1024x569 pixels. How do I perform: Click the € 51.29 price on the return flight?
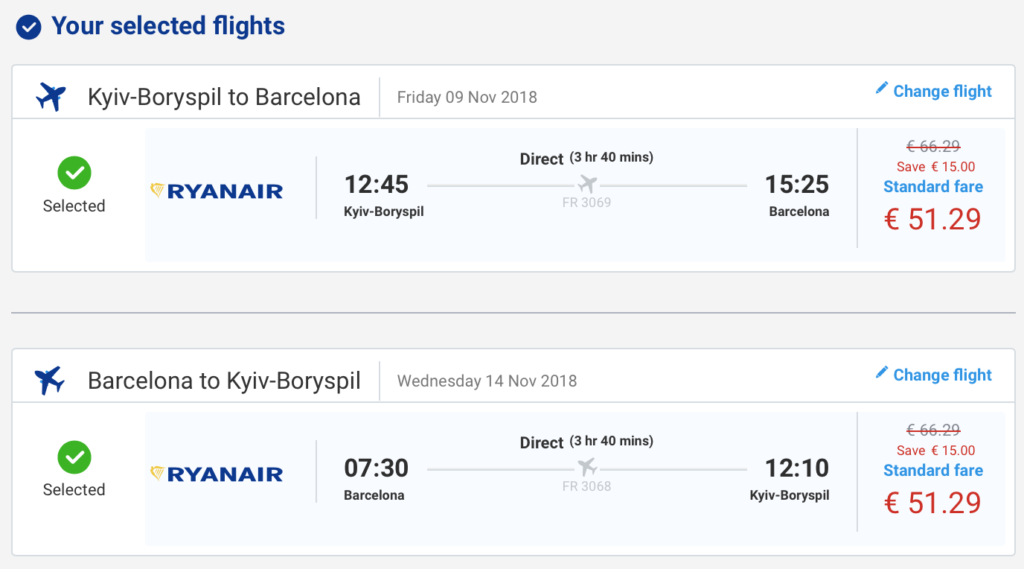933,502
